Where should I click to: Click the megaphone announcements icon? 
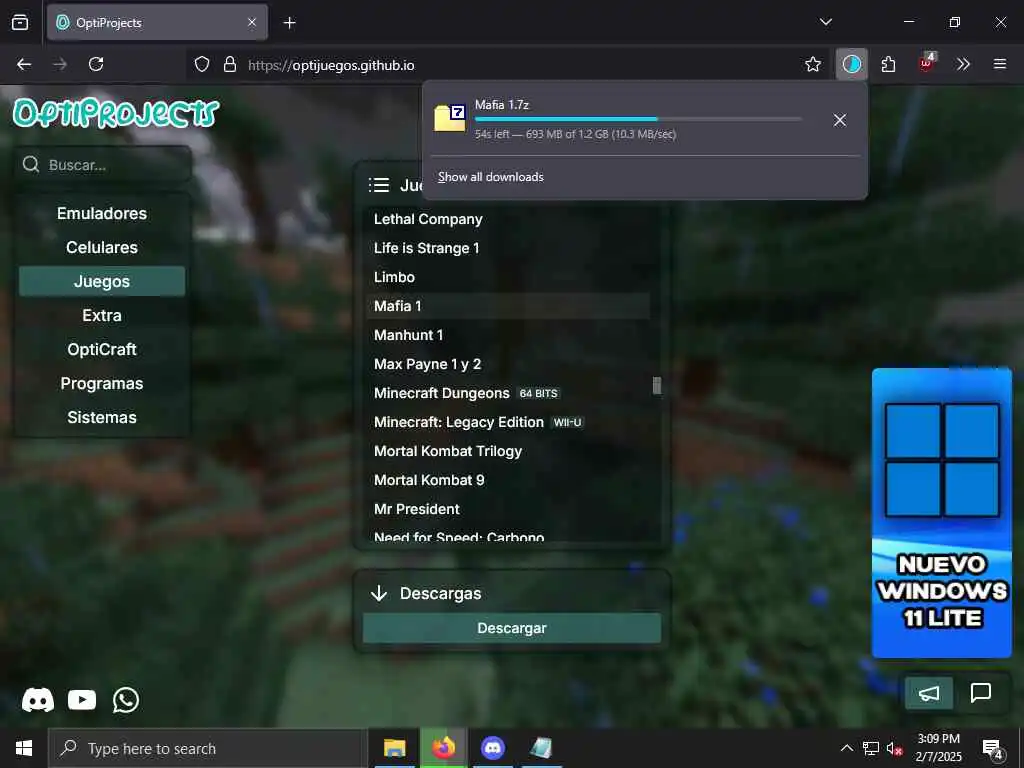tap(929, 693)
